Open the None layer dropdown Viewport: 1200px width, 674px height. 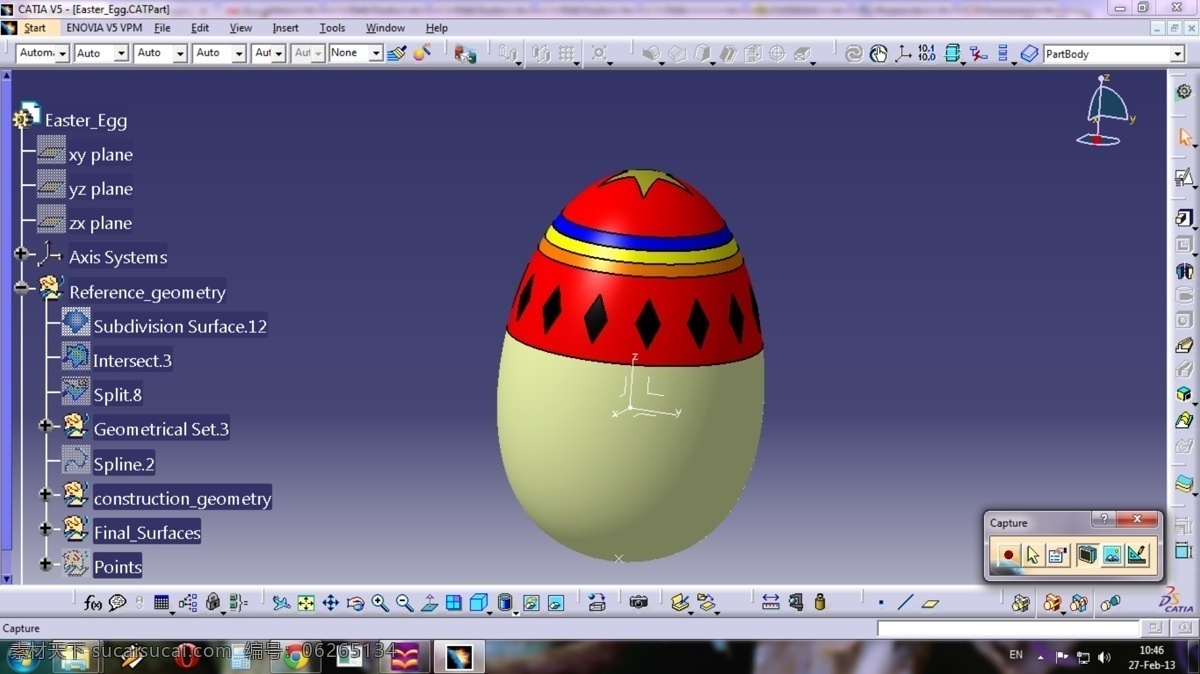(x=376, y=53)
